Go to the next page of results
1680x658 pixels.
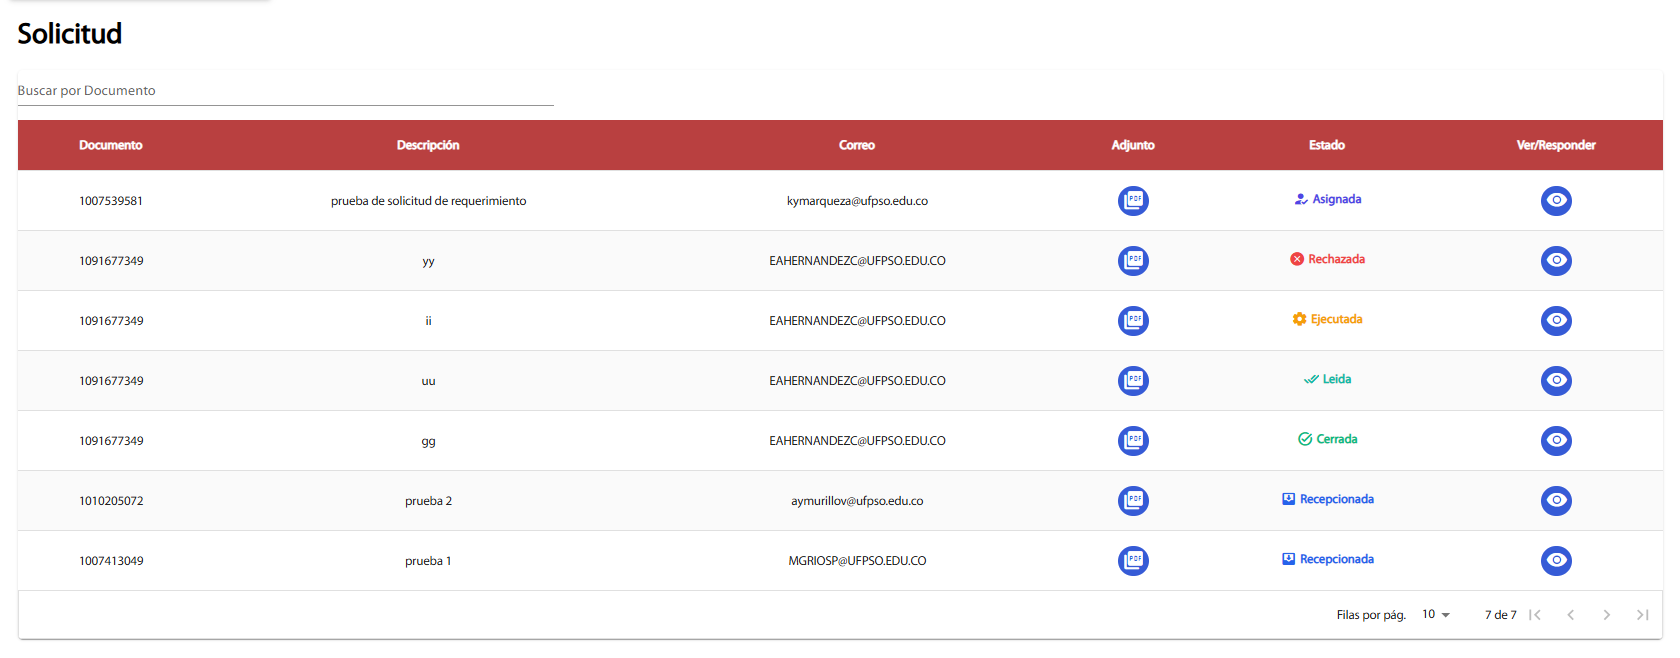(x=1606, y=615)
